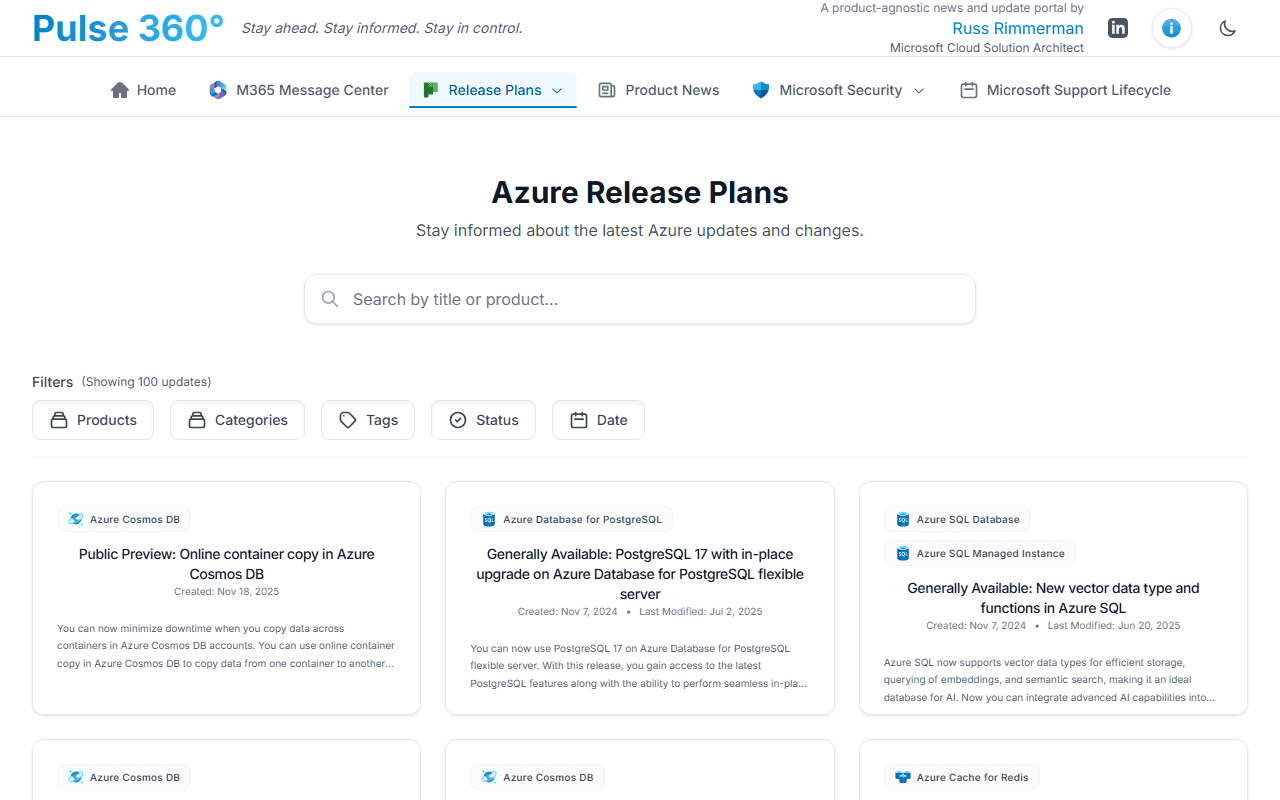Screen dimensions: 1280x800
Task: Click the Azure Cache for Redis tag text
Action: [973, 777]
